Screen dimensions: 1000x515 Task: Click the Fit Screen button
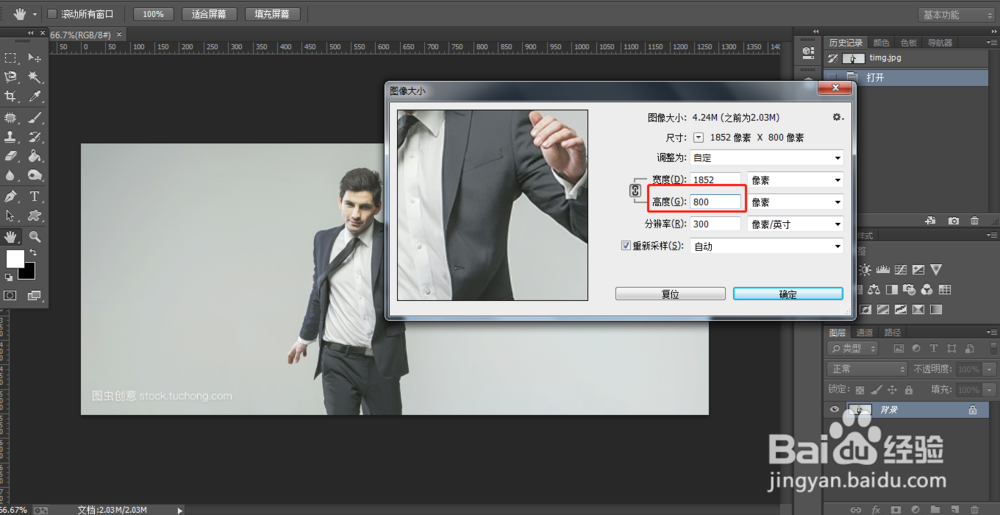coord(209,14)
